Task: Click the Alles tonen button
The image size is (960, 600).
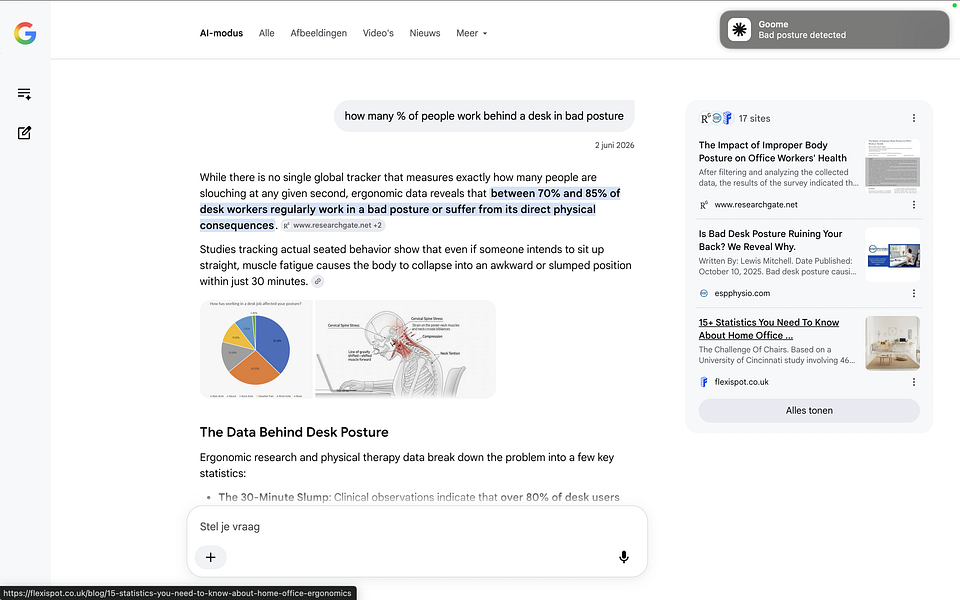Action: (x=809, y=411)
